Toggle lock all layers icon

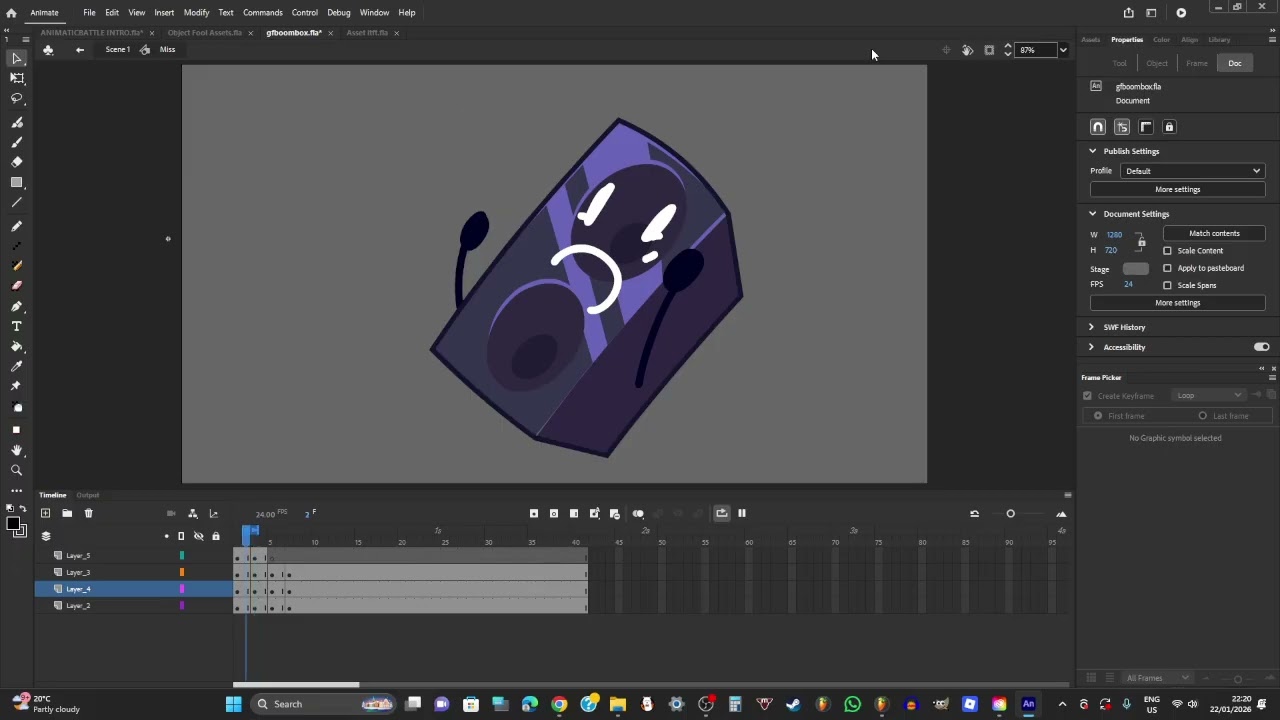point(215,537)
